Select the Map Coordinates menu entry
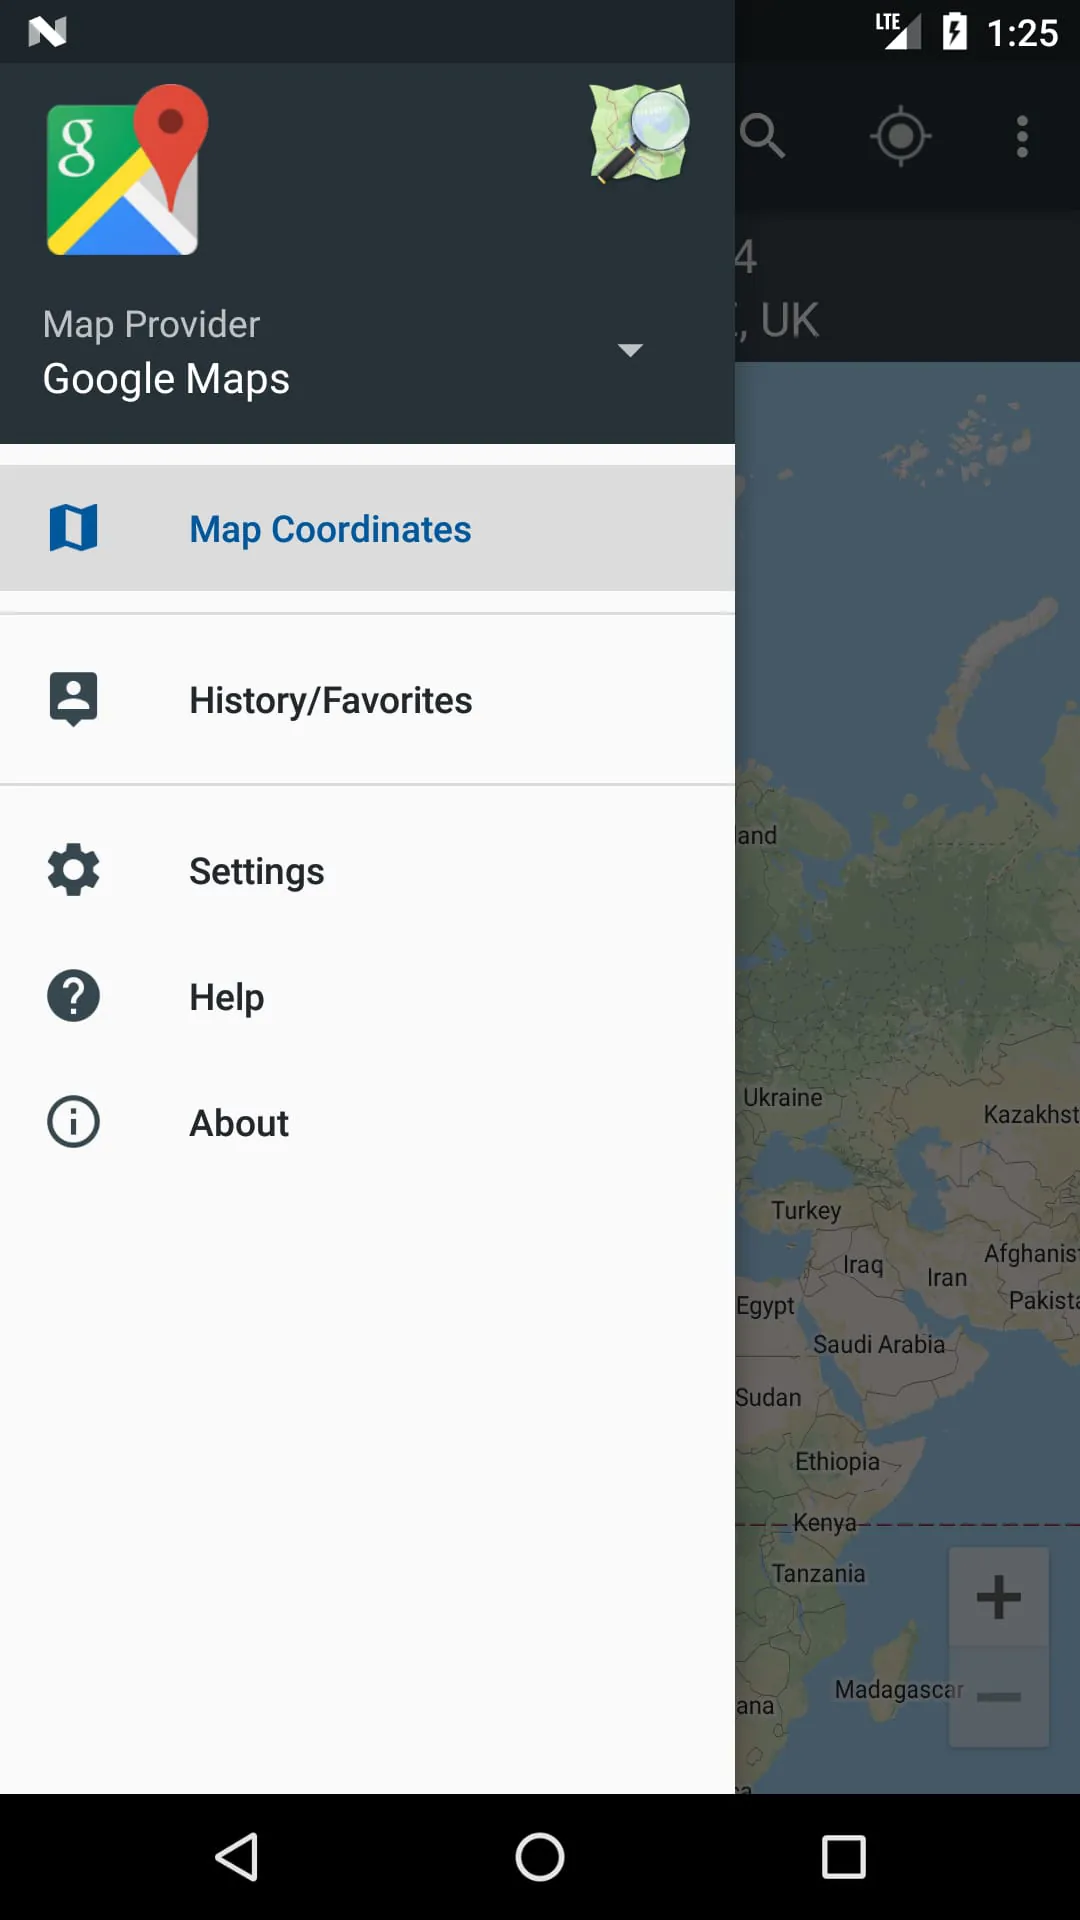The image size is (1080, 1920). 330,528
